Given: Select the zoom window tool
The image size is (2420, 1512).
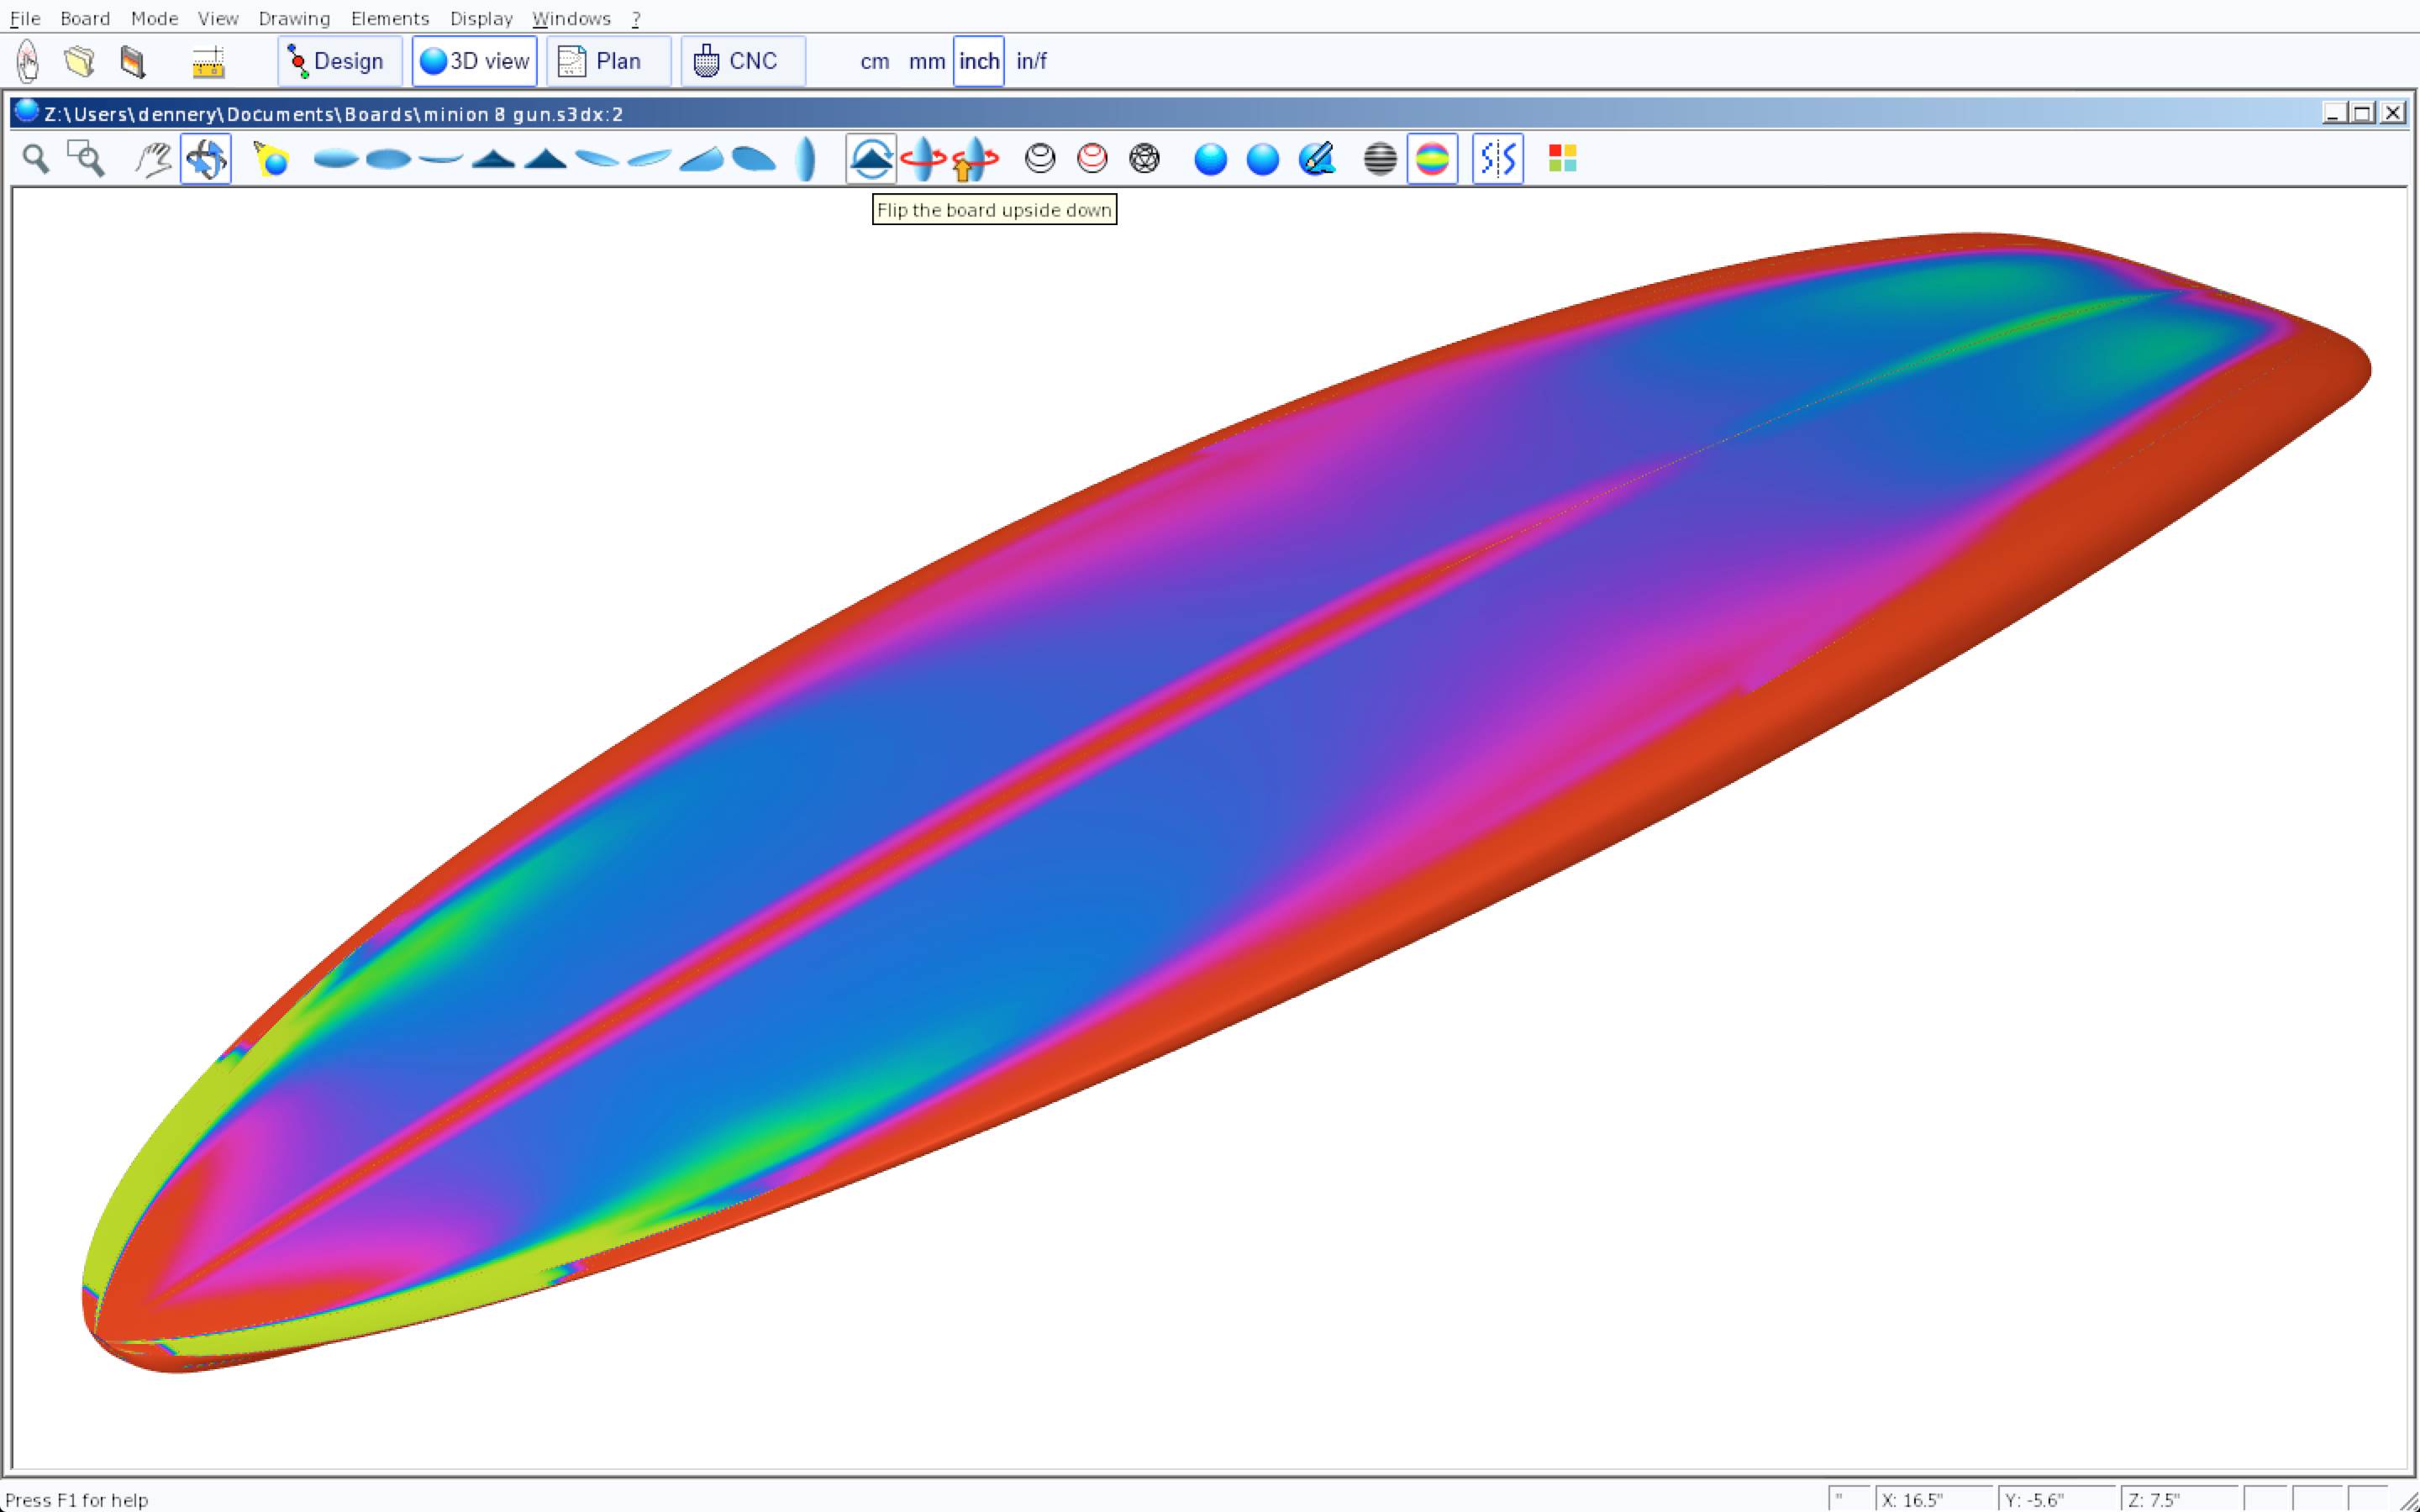Looking at the screenshot, I should pyautogui.click(x=86, y=159).
